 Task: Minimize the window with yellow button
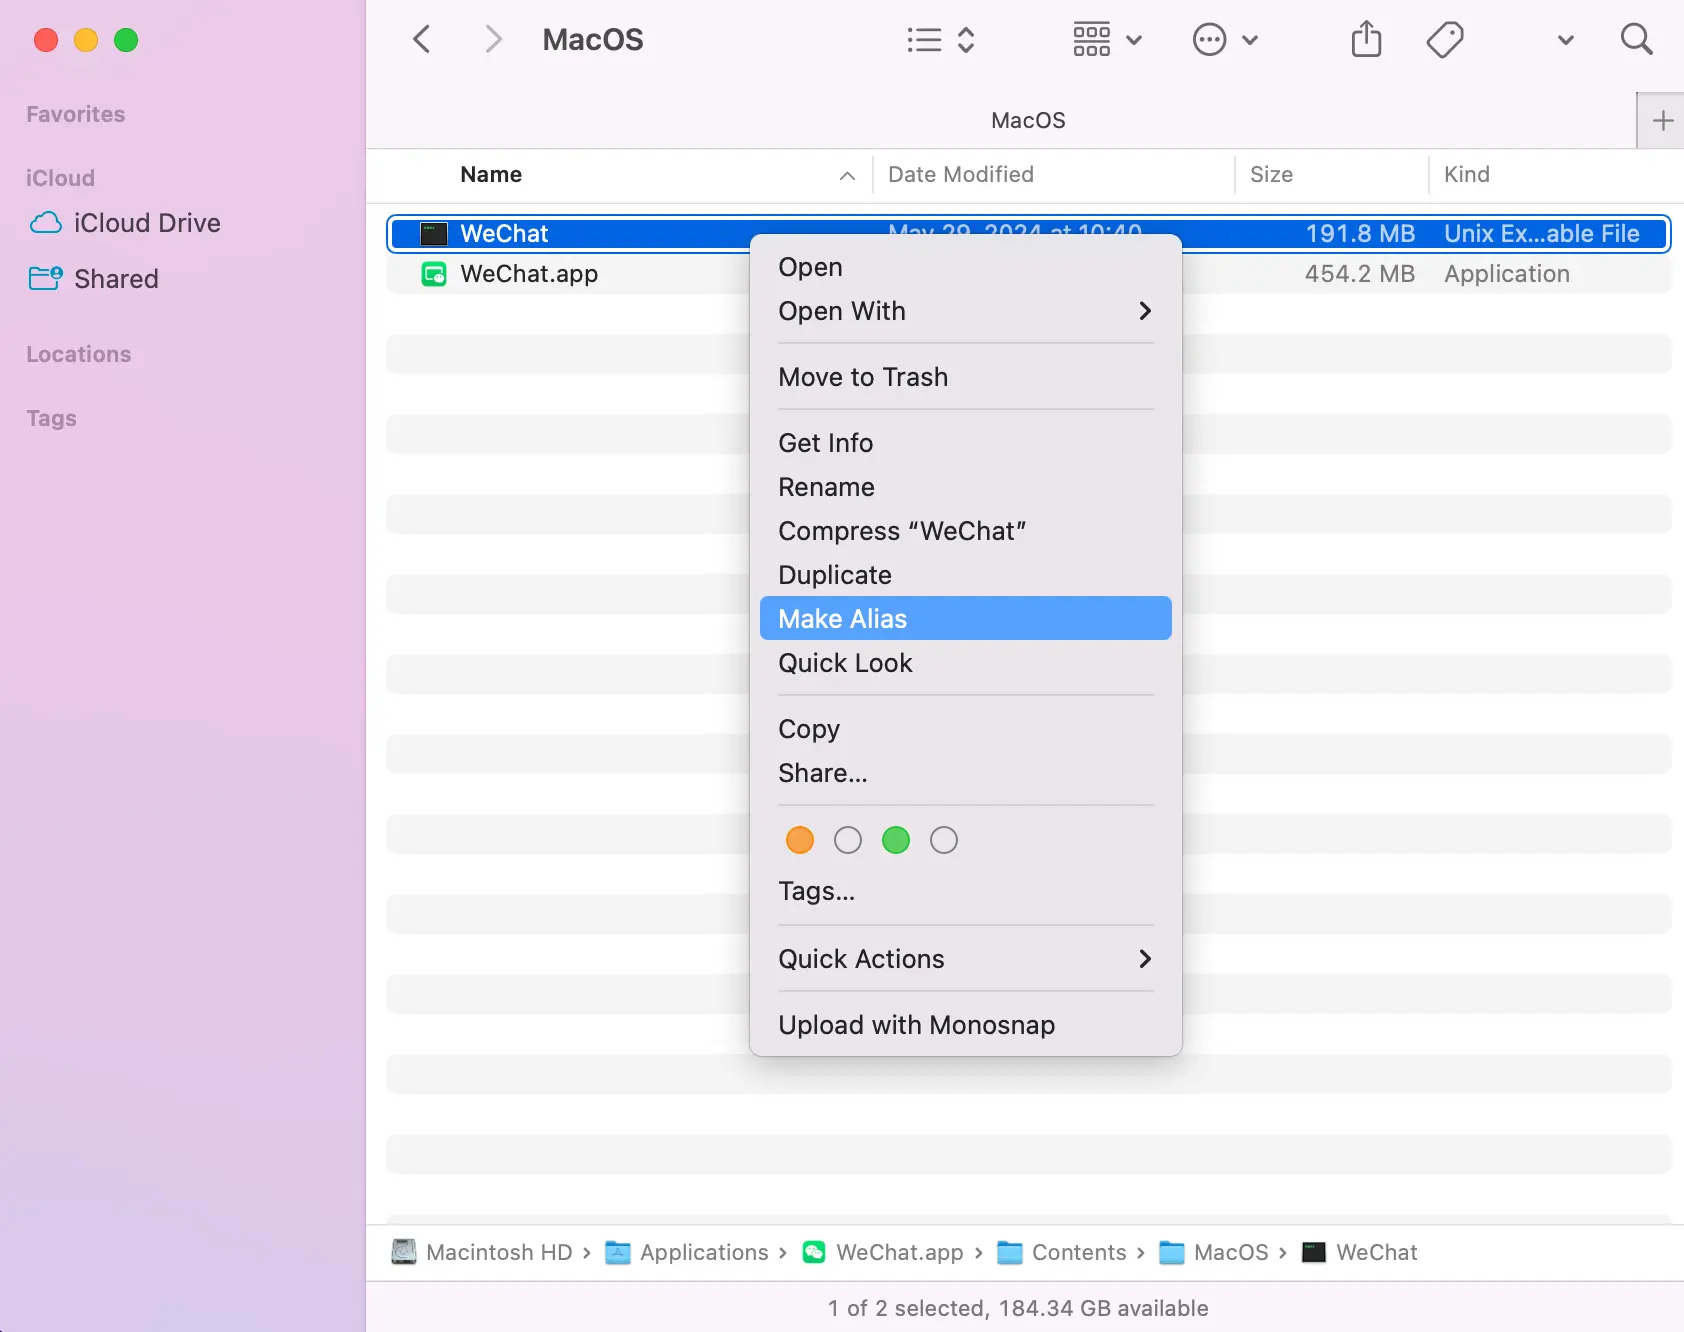[x=86, y=40]
